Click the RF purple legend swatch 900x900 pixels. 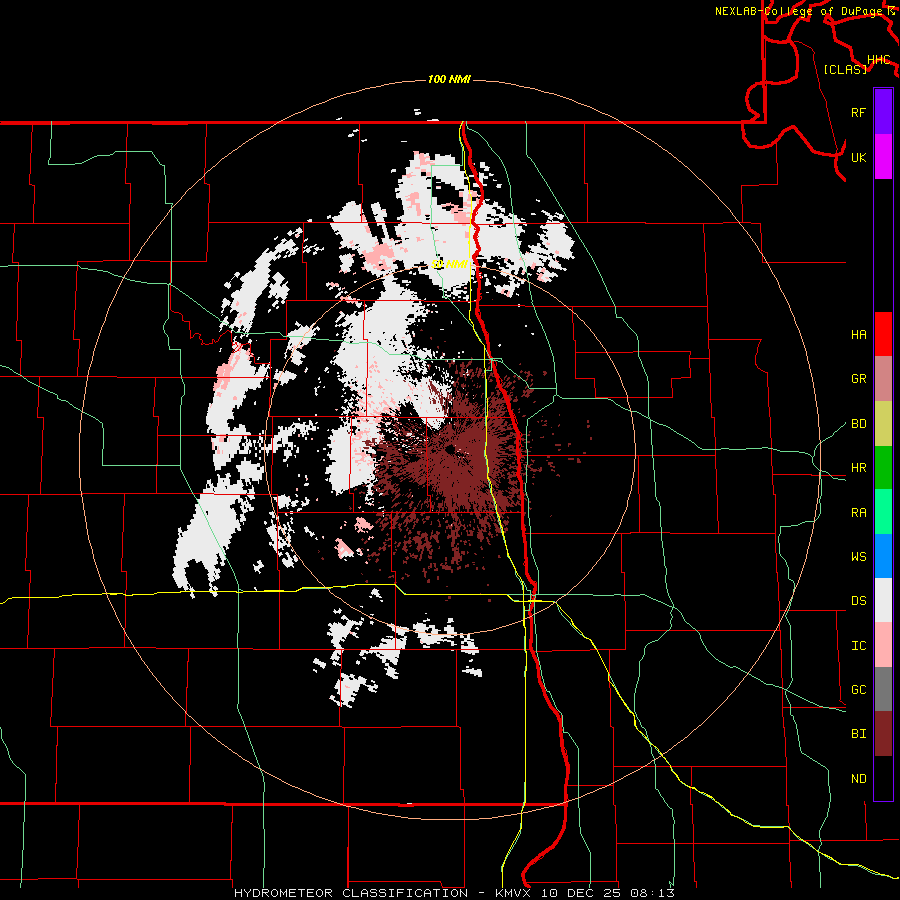click(883, 112)
